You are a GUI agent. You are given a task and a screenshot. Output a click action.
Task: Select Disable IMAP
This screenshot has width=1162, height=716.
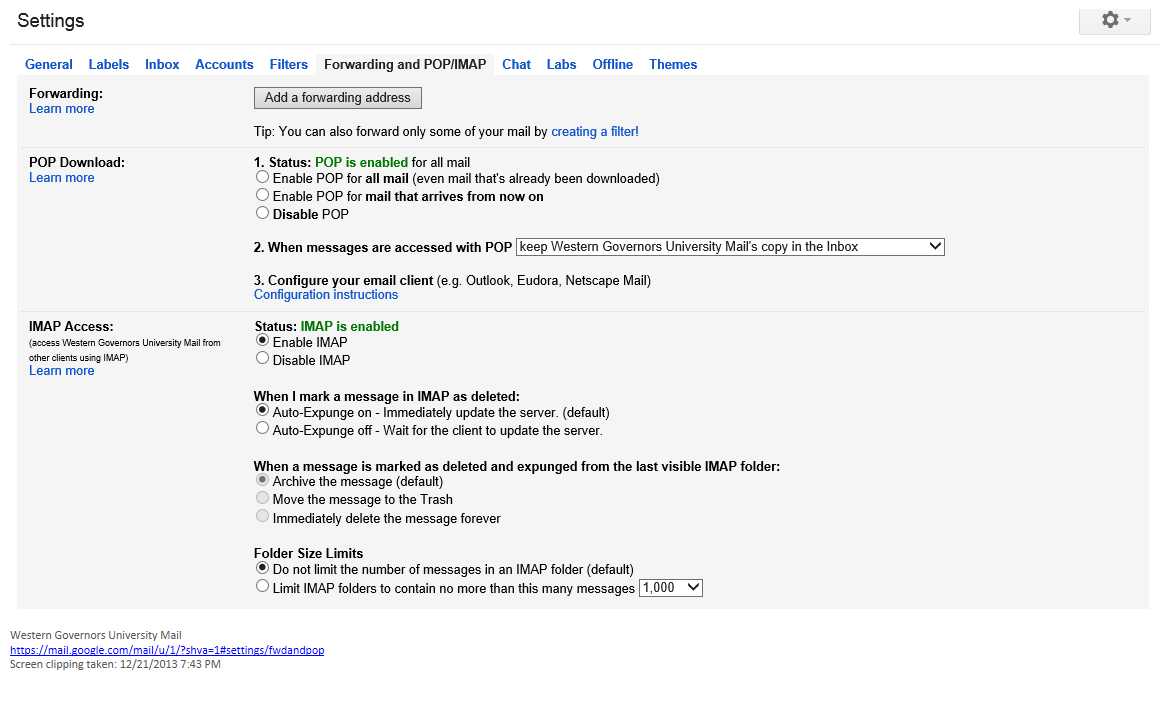(x=262, y=357)
